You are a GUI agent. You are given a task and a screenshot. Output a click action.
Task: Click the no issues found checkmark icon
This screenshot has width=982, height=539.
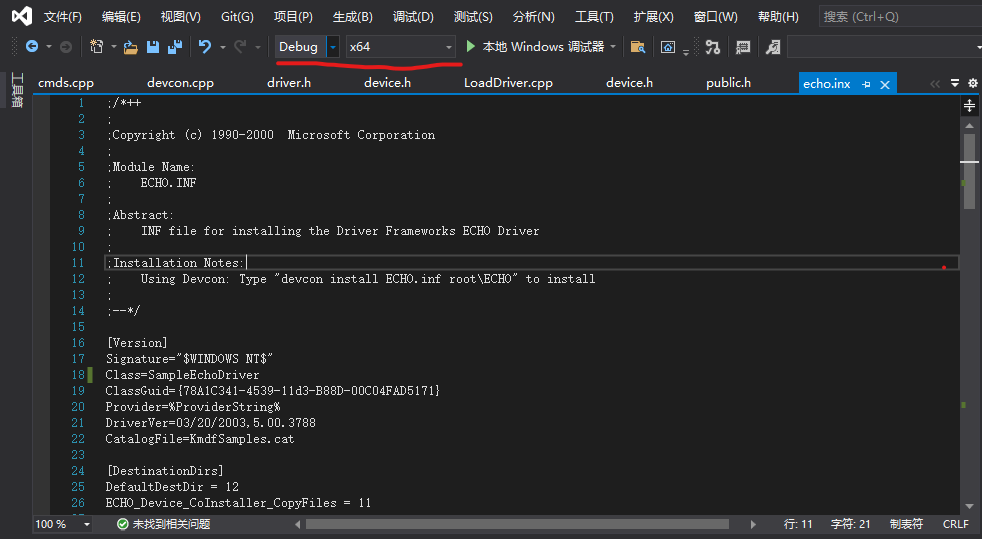click(x=123, y=524)
